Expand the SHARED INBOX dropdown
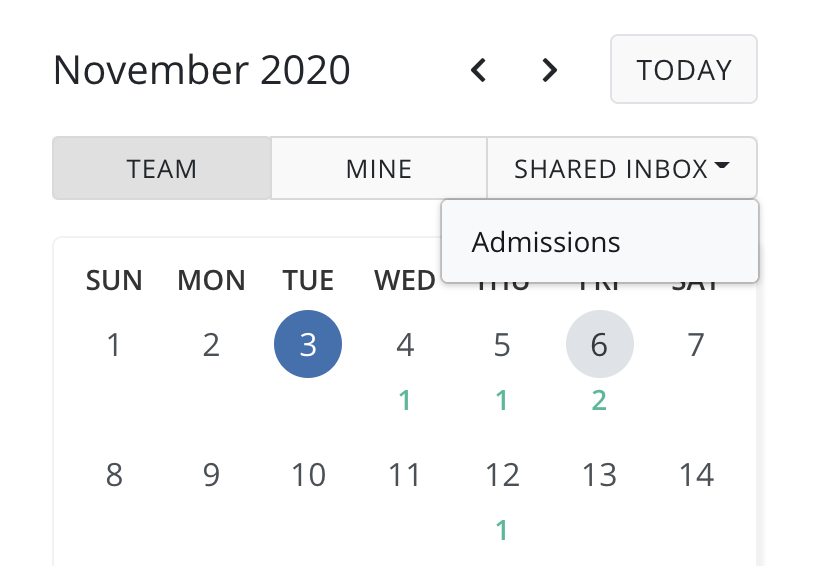This screenshot has height=566, width=828. [x=621, y=169]
